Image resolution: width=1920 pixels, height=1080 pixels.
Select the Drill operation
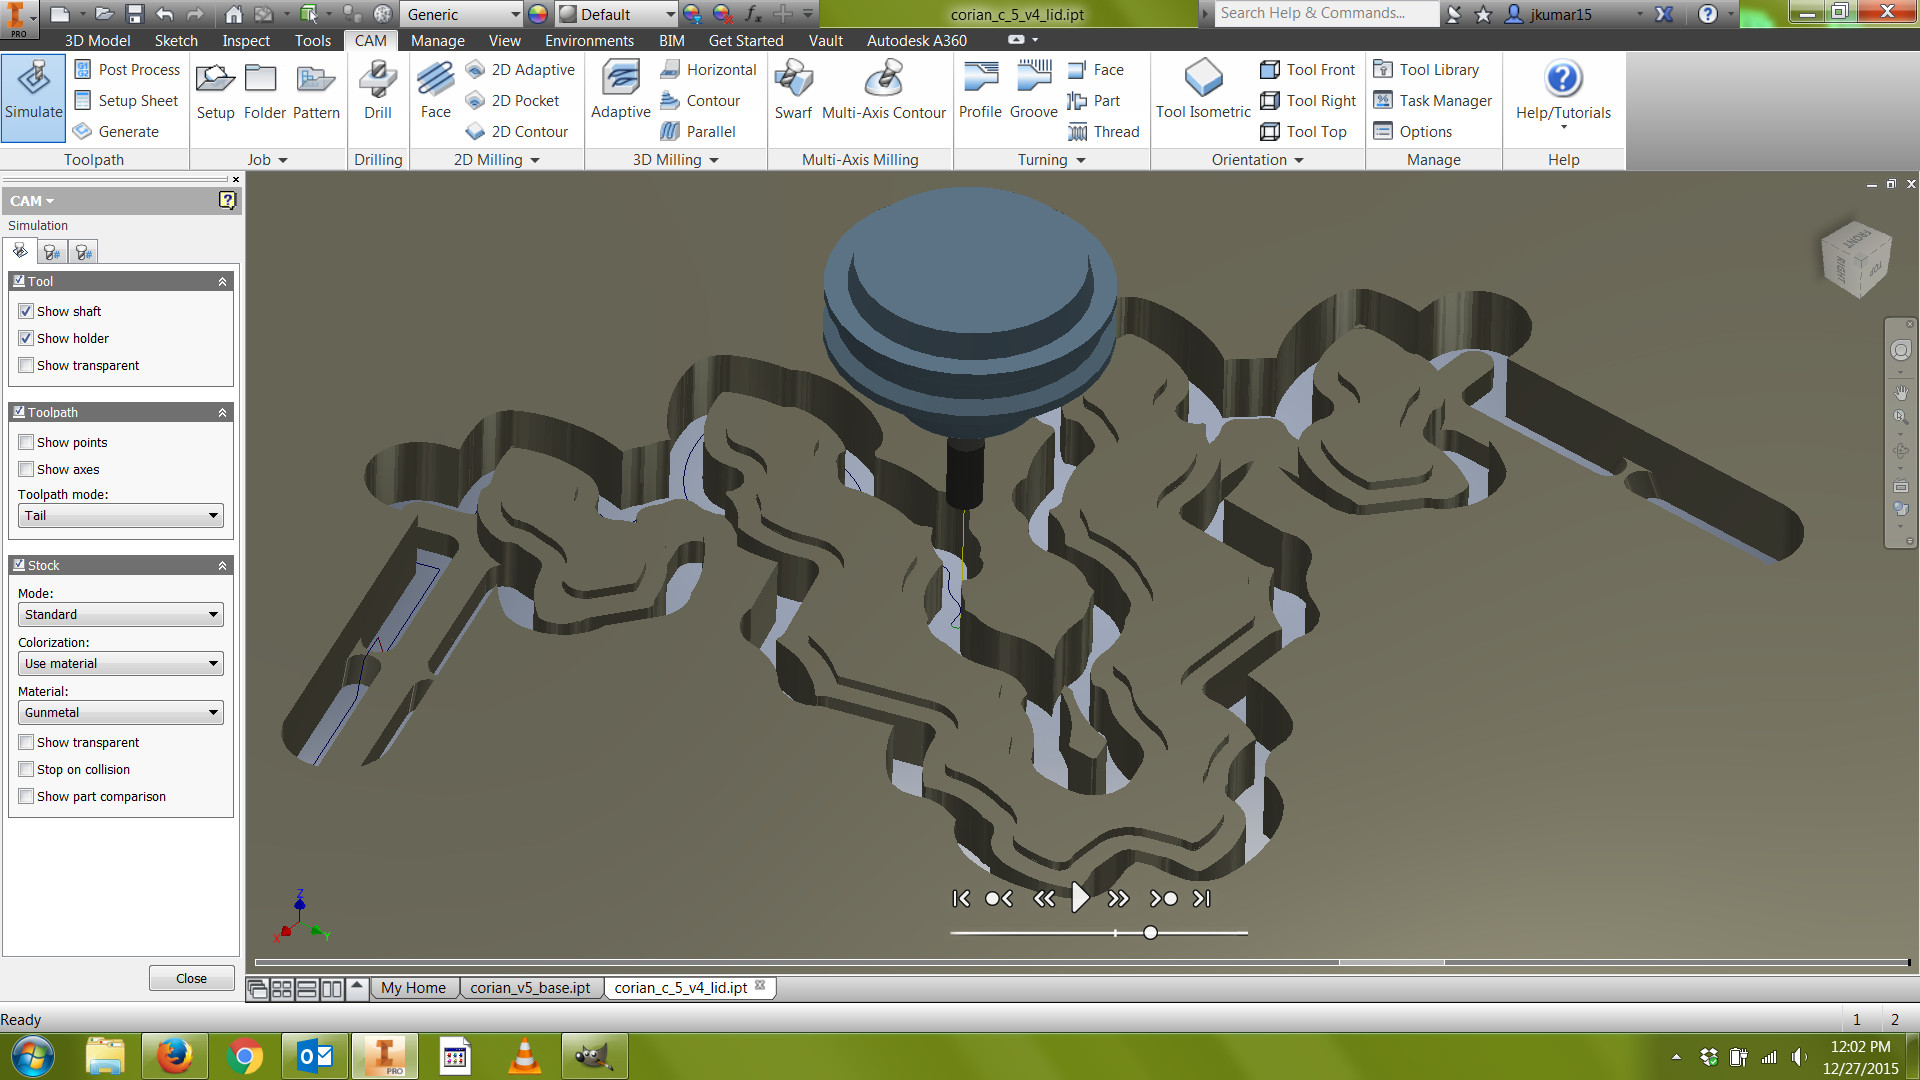click(378, 91)
